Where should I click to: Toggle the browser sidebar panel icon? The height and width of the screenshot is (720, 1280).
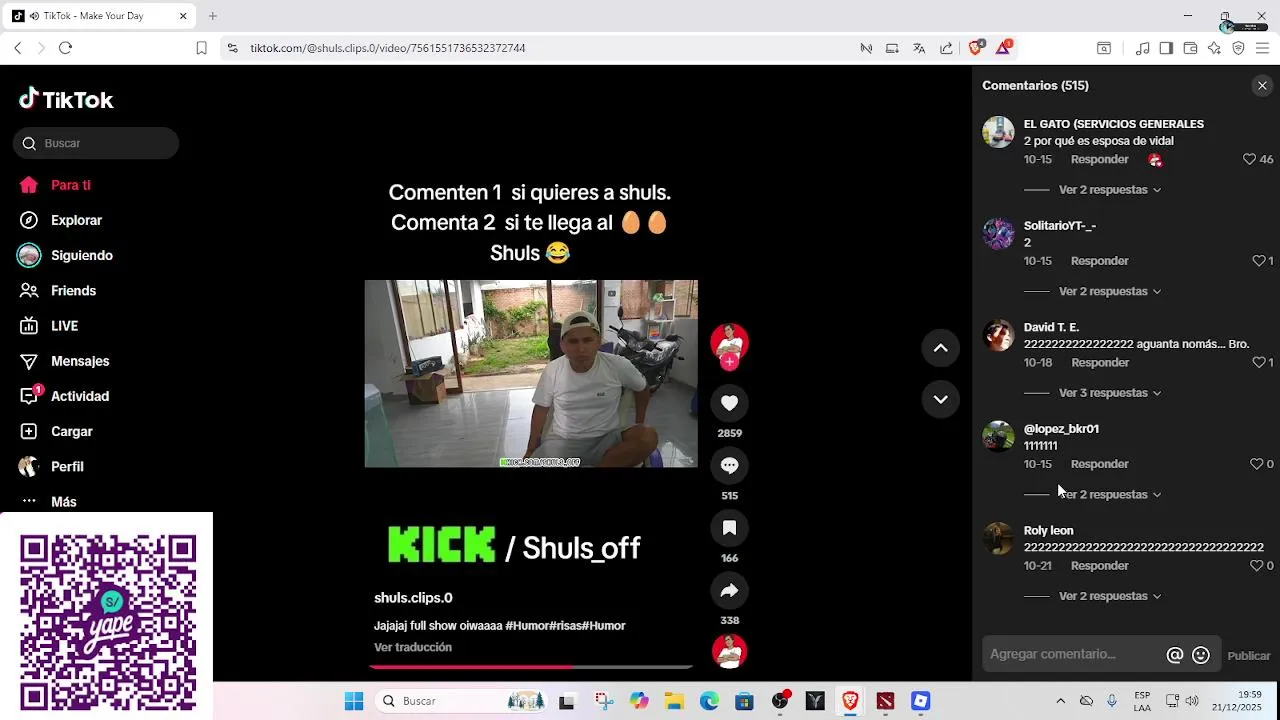1166,48
